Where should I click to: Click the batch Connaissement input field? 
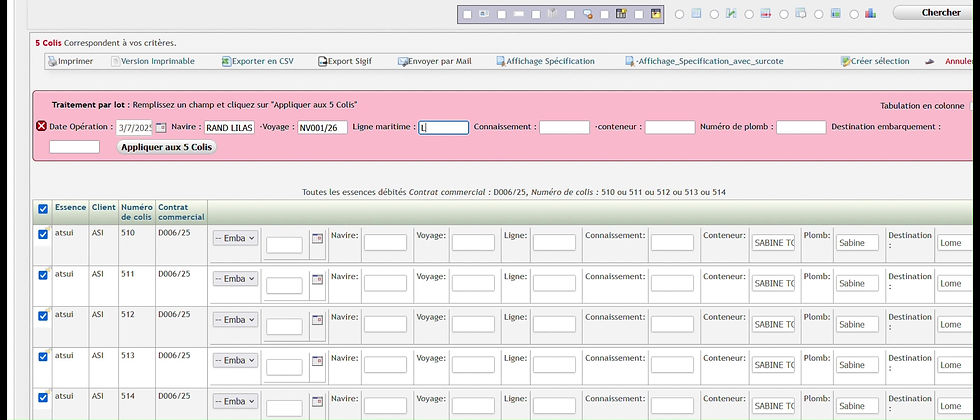tap(564, 128)
